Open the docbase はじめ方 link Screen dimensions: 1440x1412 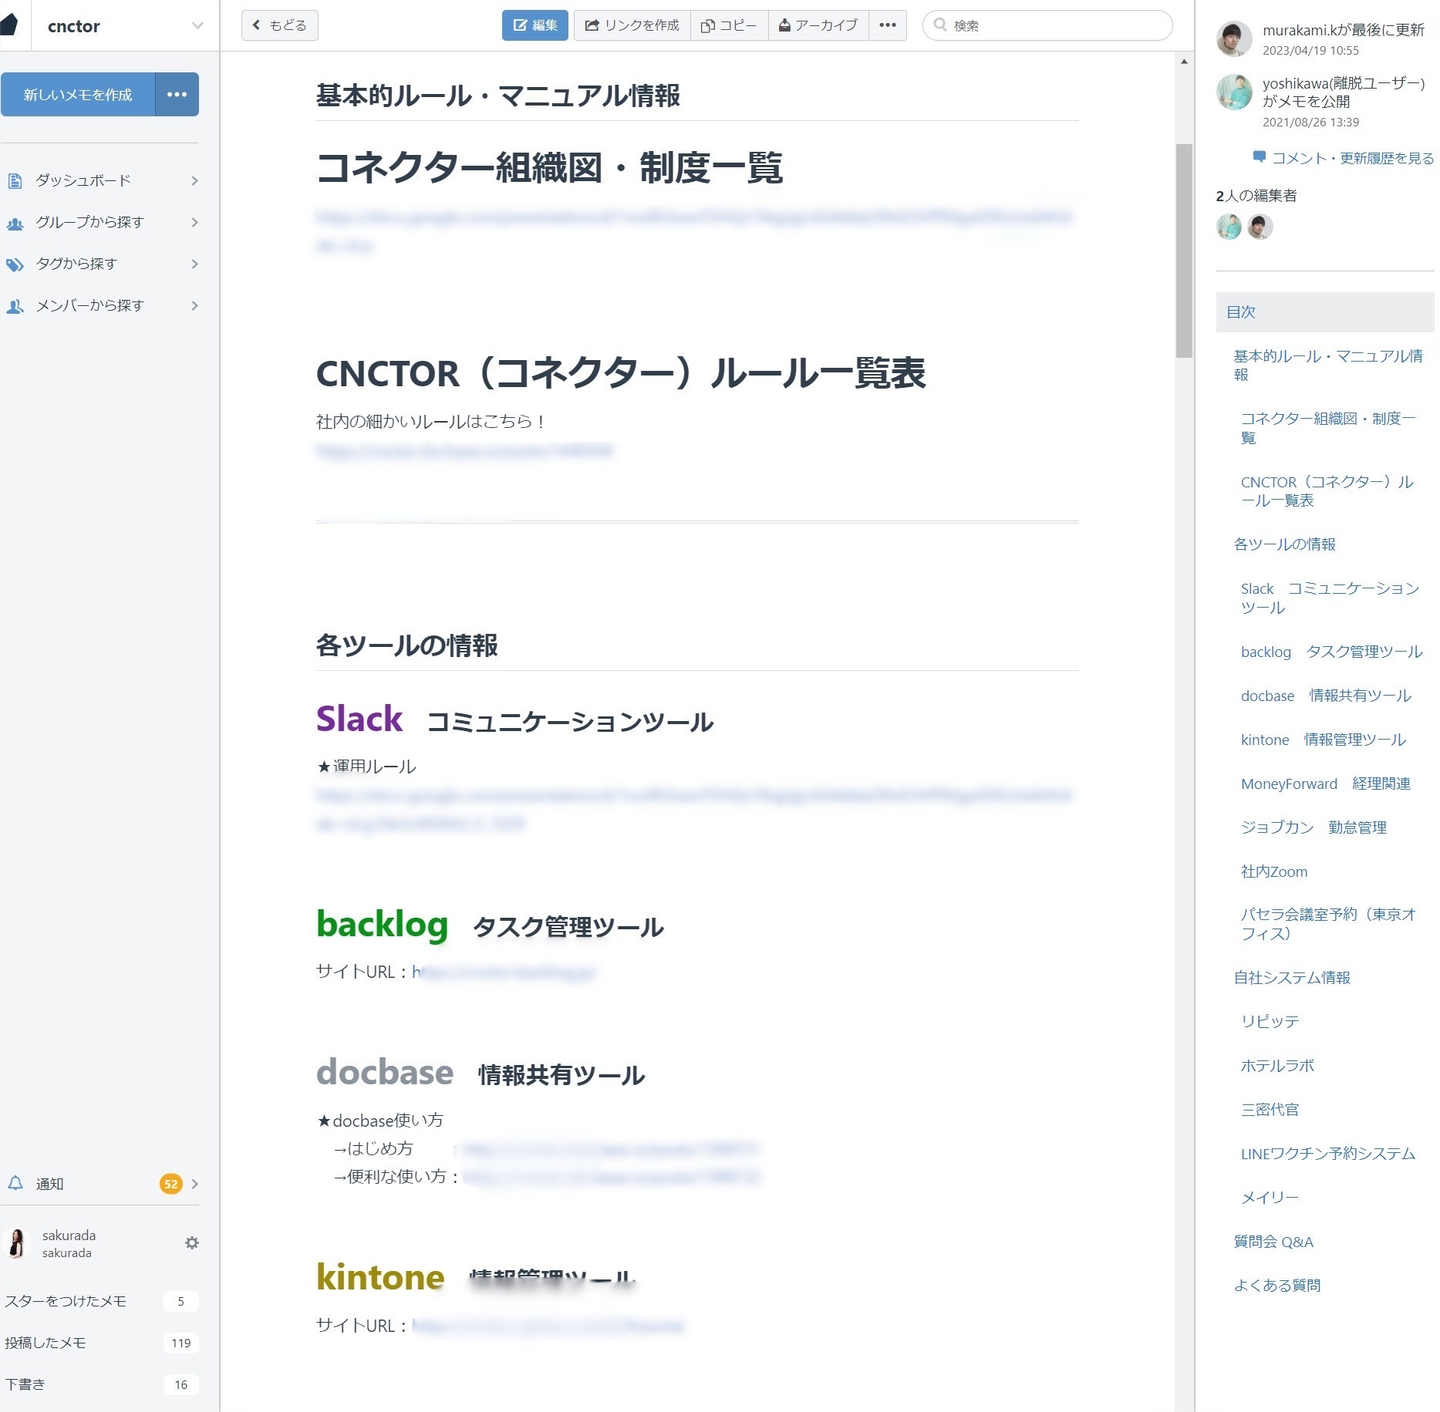tap(610, 1149)
